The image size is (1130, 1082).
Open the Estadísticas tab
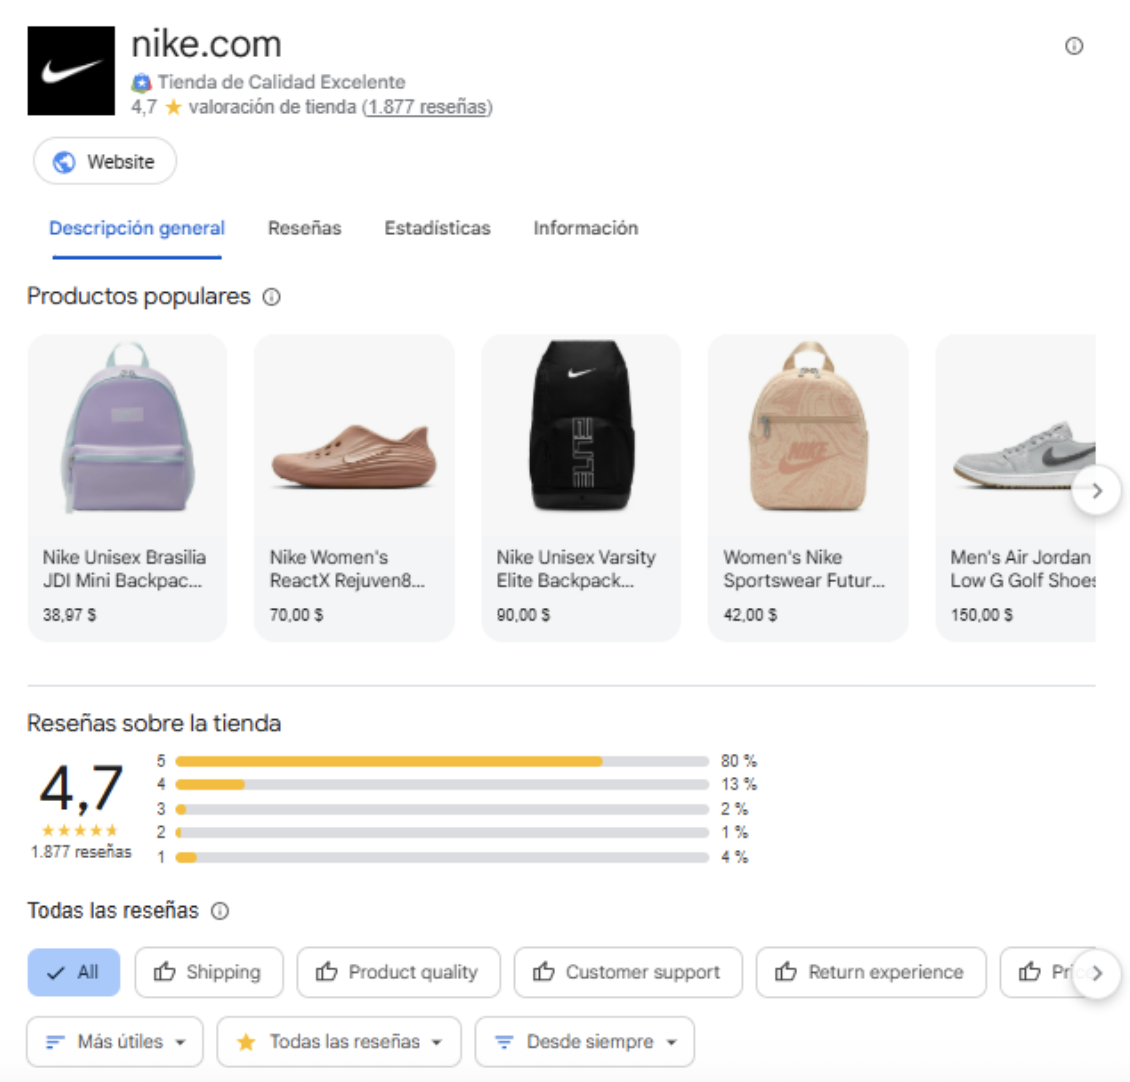437,228
